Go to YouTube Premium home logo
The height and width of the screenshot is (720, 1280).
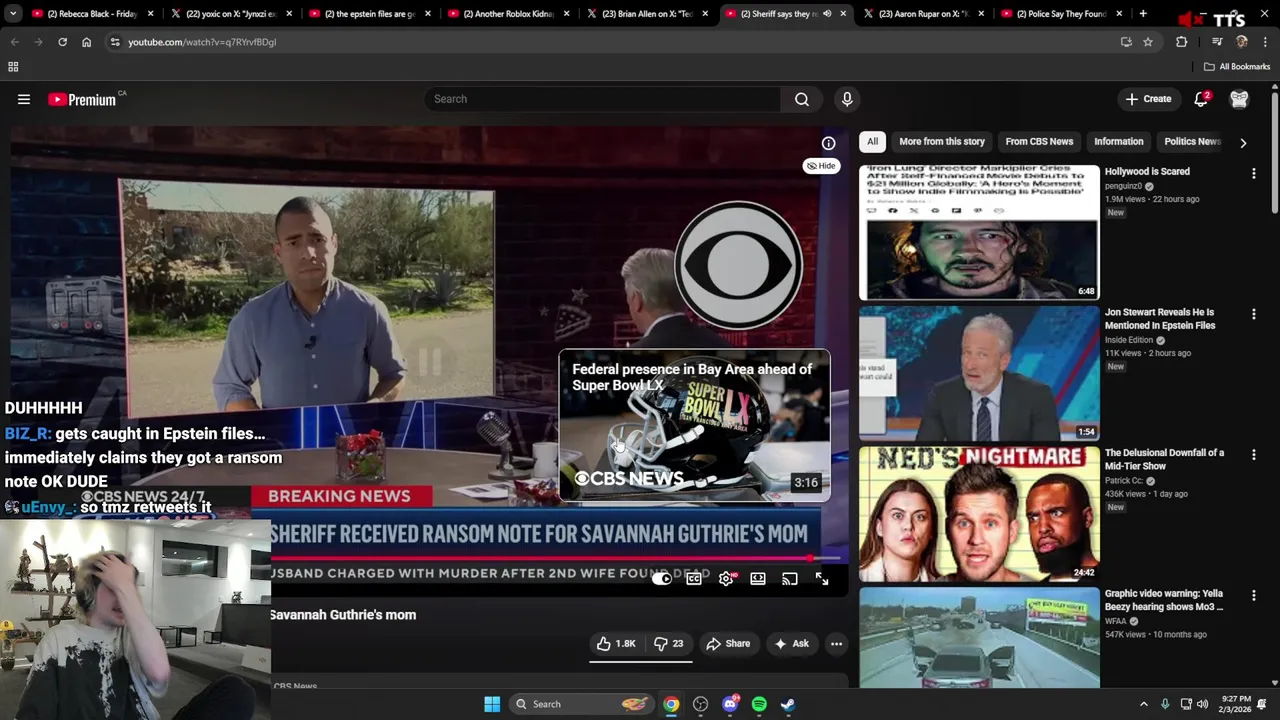pos(82,99)
